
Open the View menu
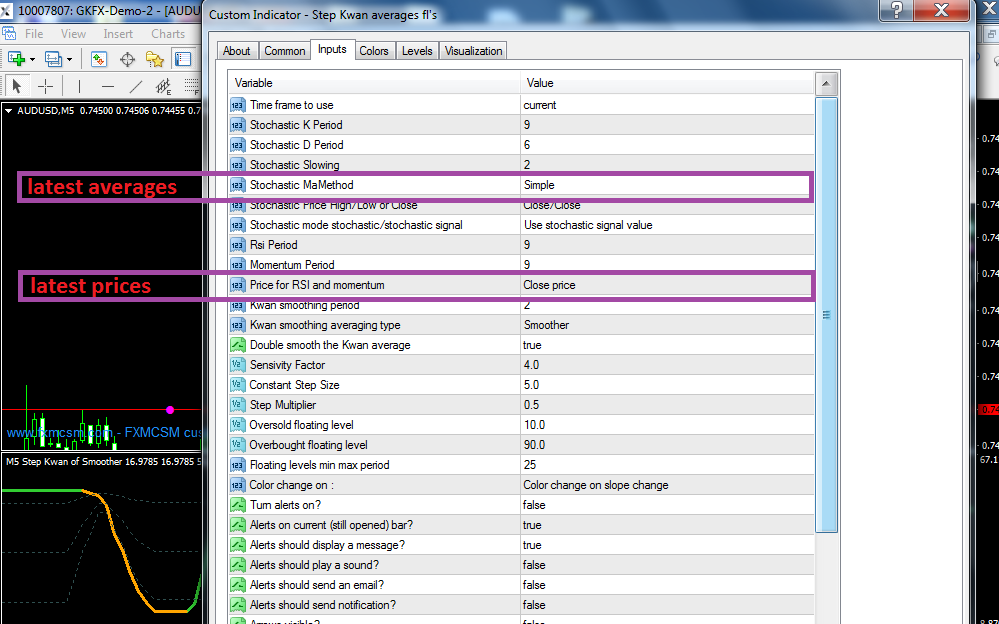click(73, 34)
